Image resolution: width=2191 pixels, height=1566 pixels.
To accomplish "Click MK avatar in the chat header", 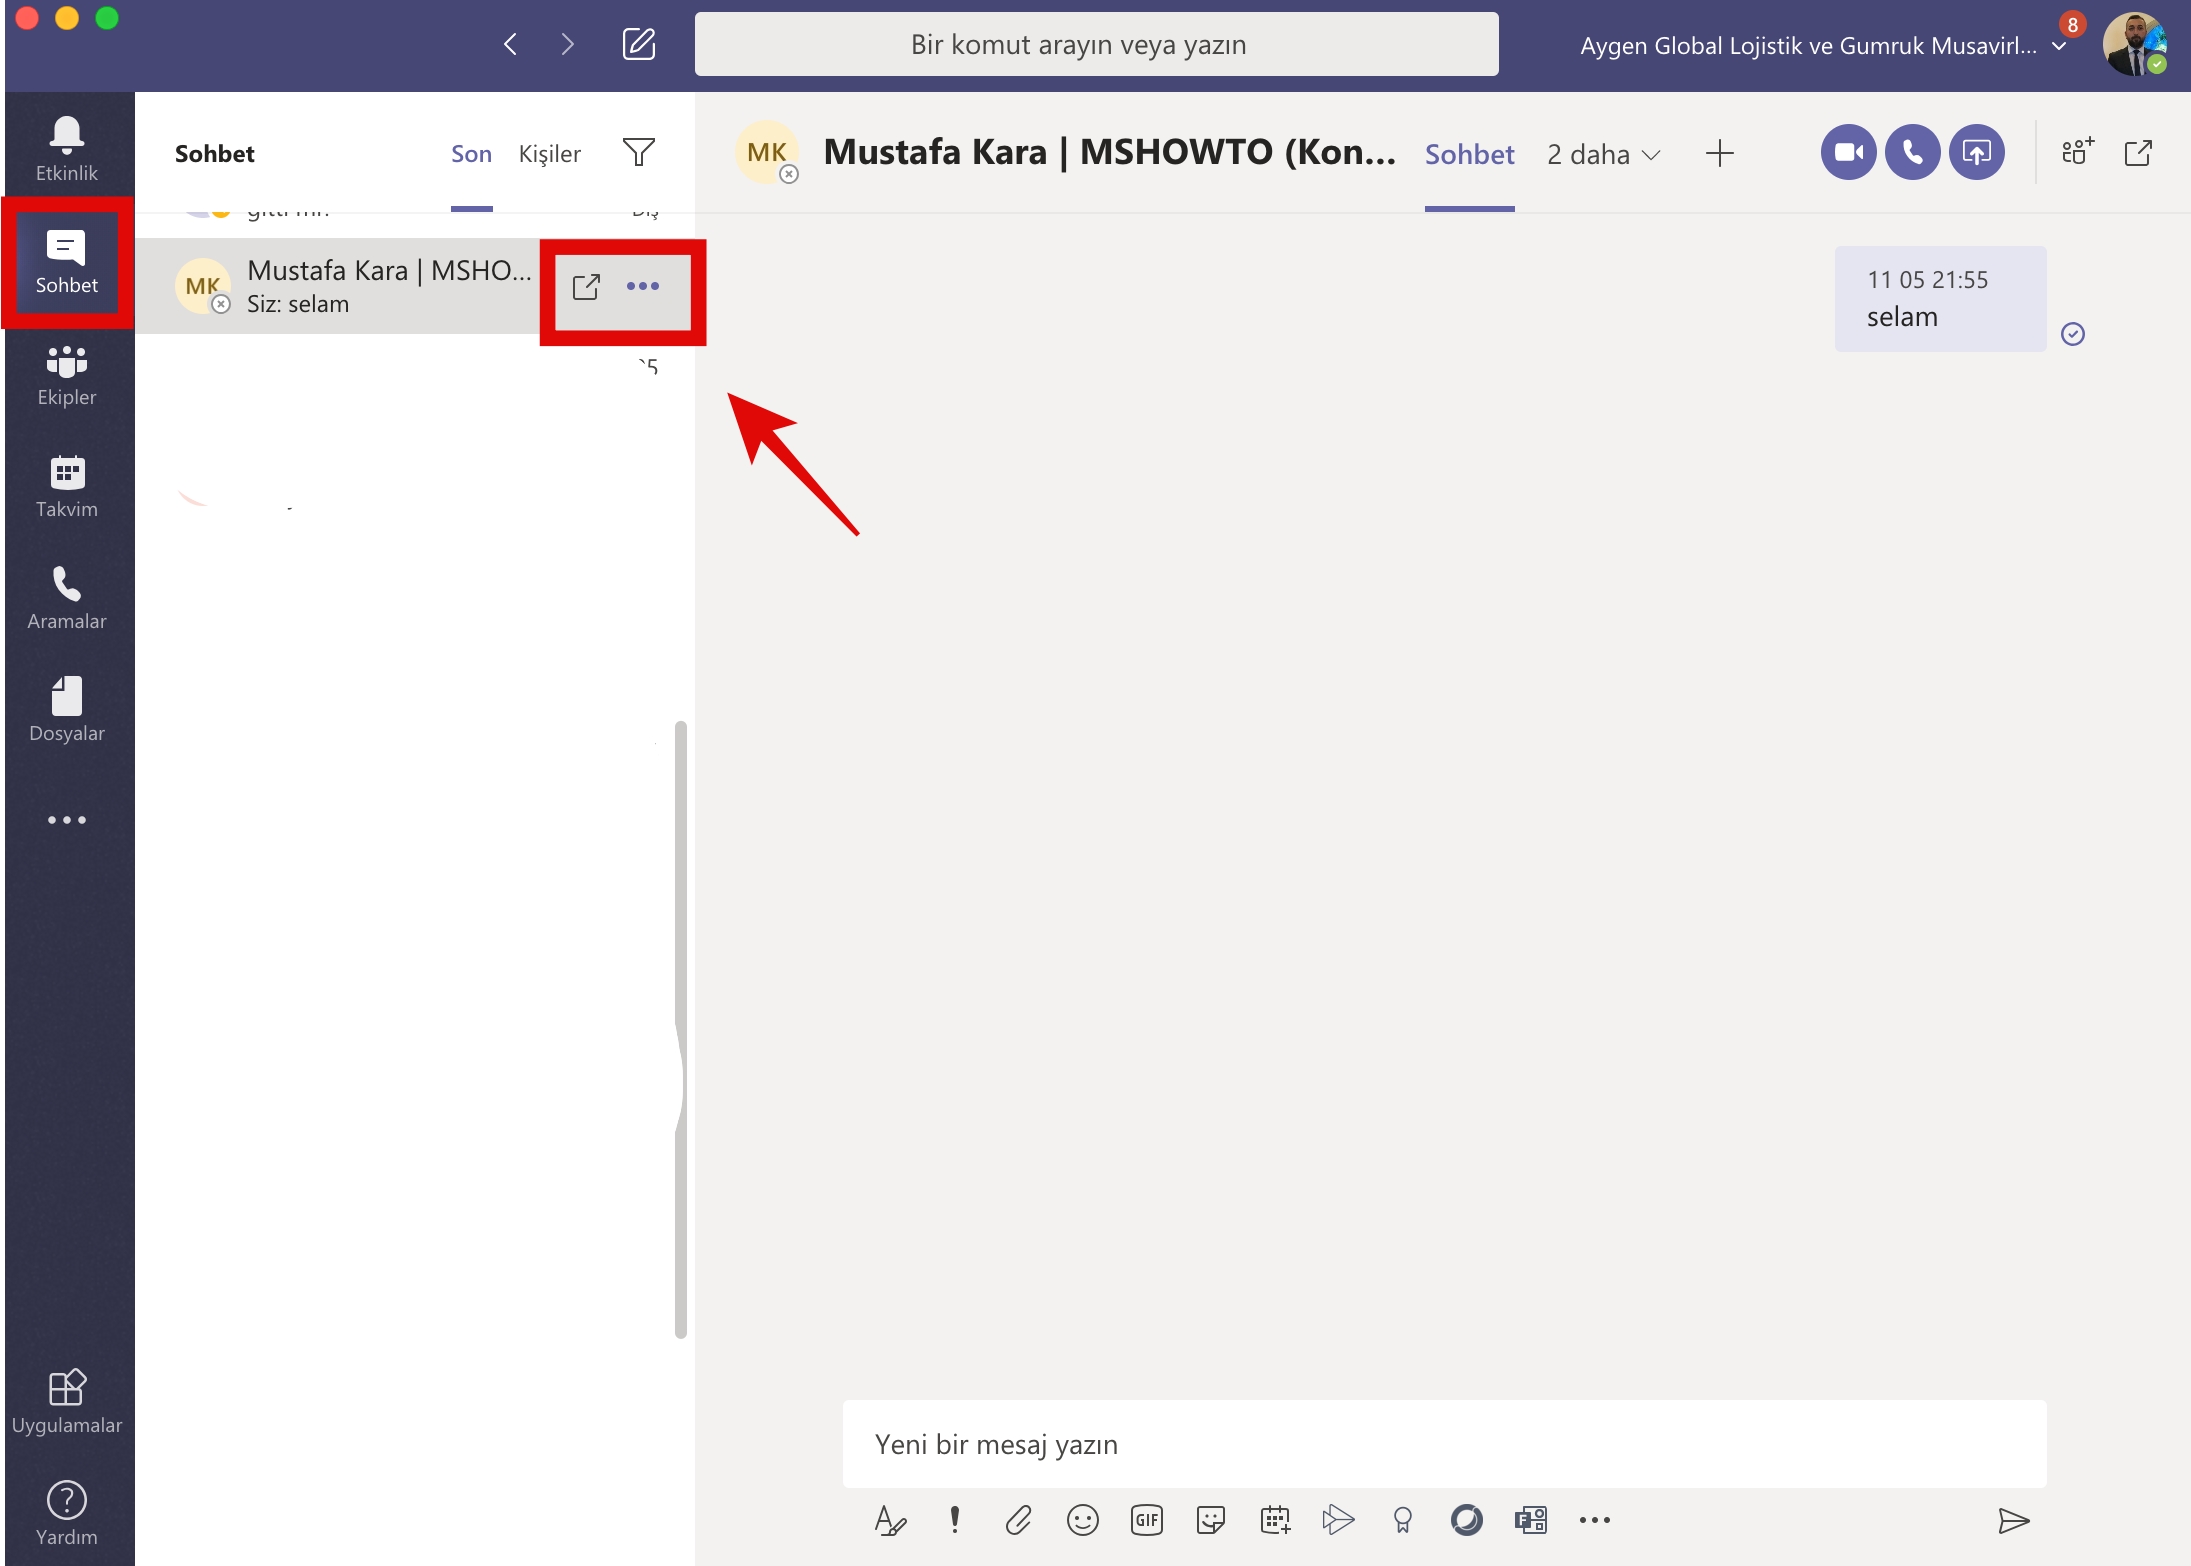I will tap(767, 152).
